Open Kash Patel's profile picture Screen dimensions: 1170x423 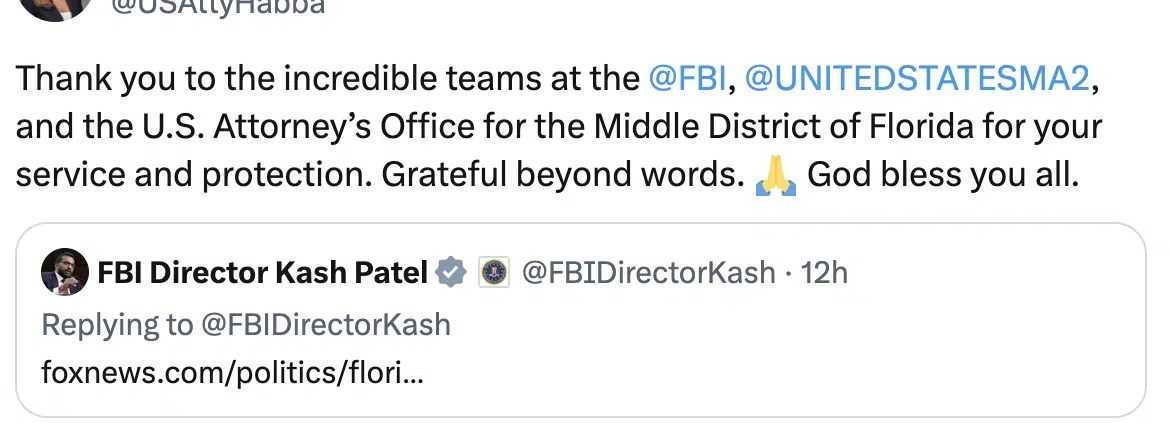65,272
